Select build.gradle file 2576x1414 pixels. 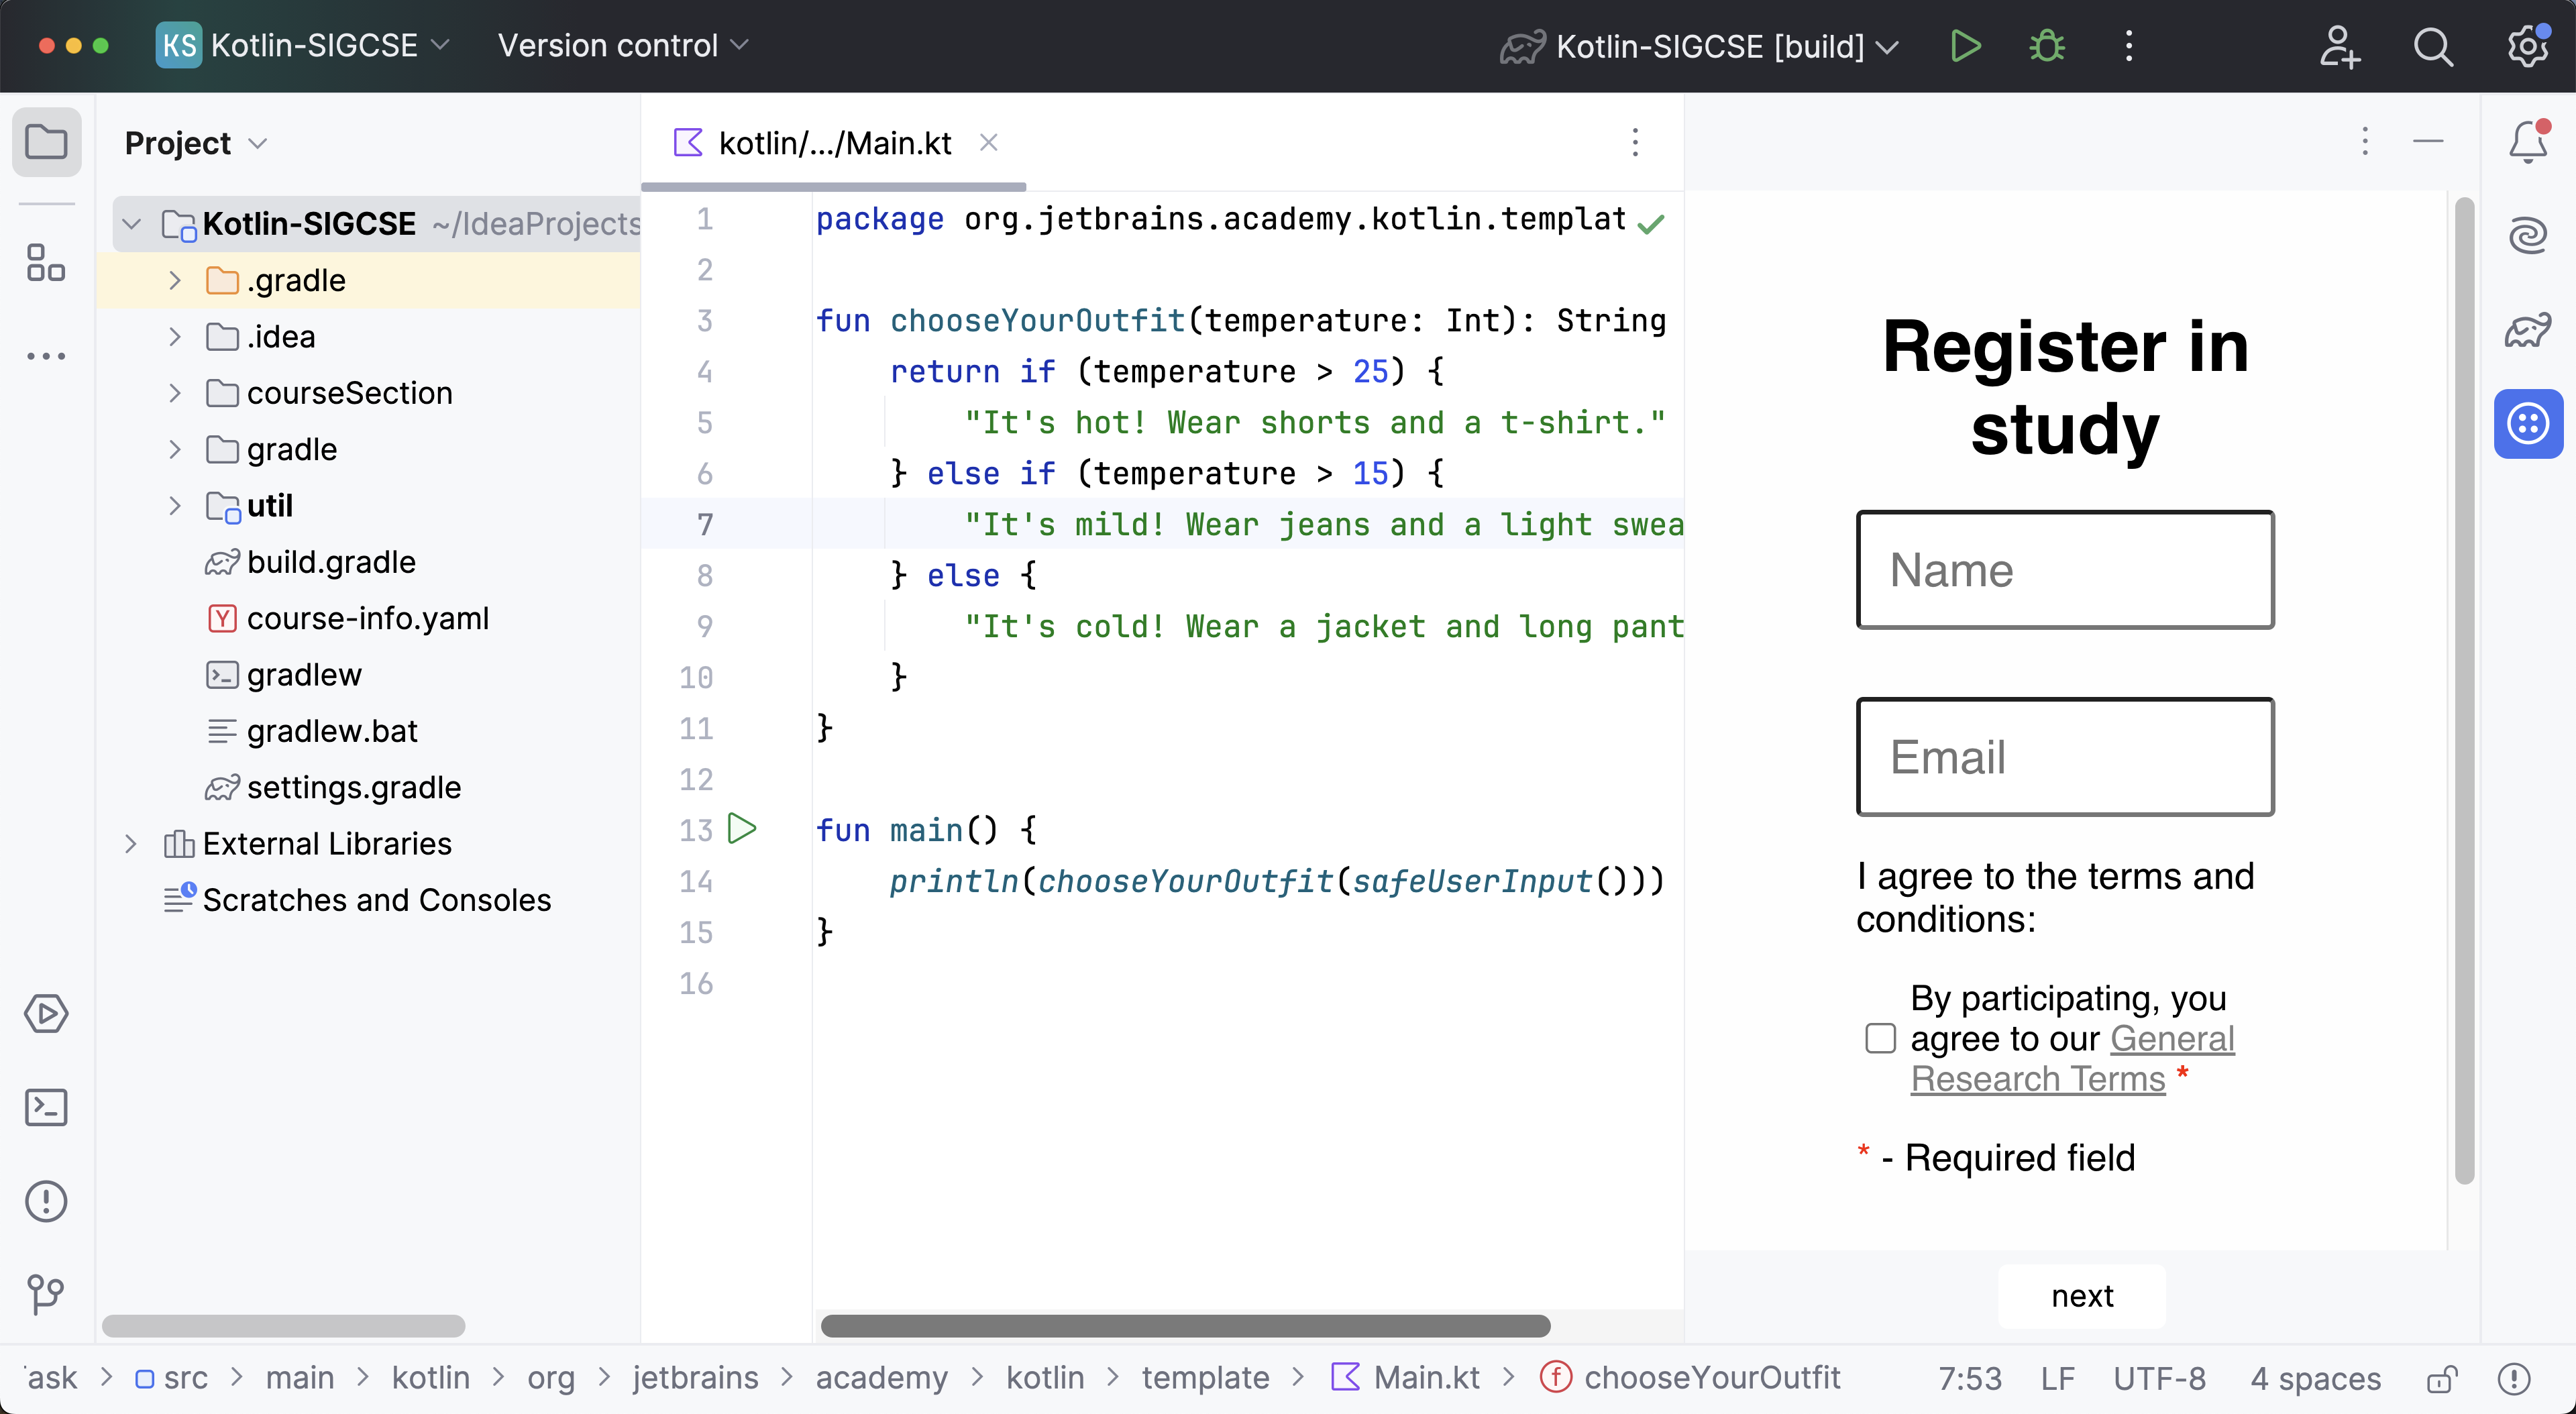(331, 562)
